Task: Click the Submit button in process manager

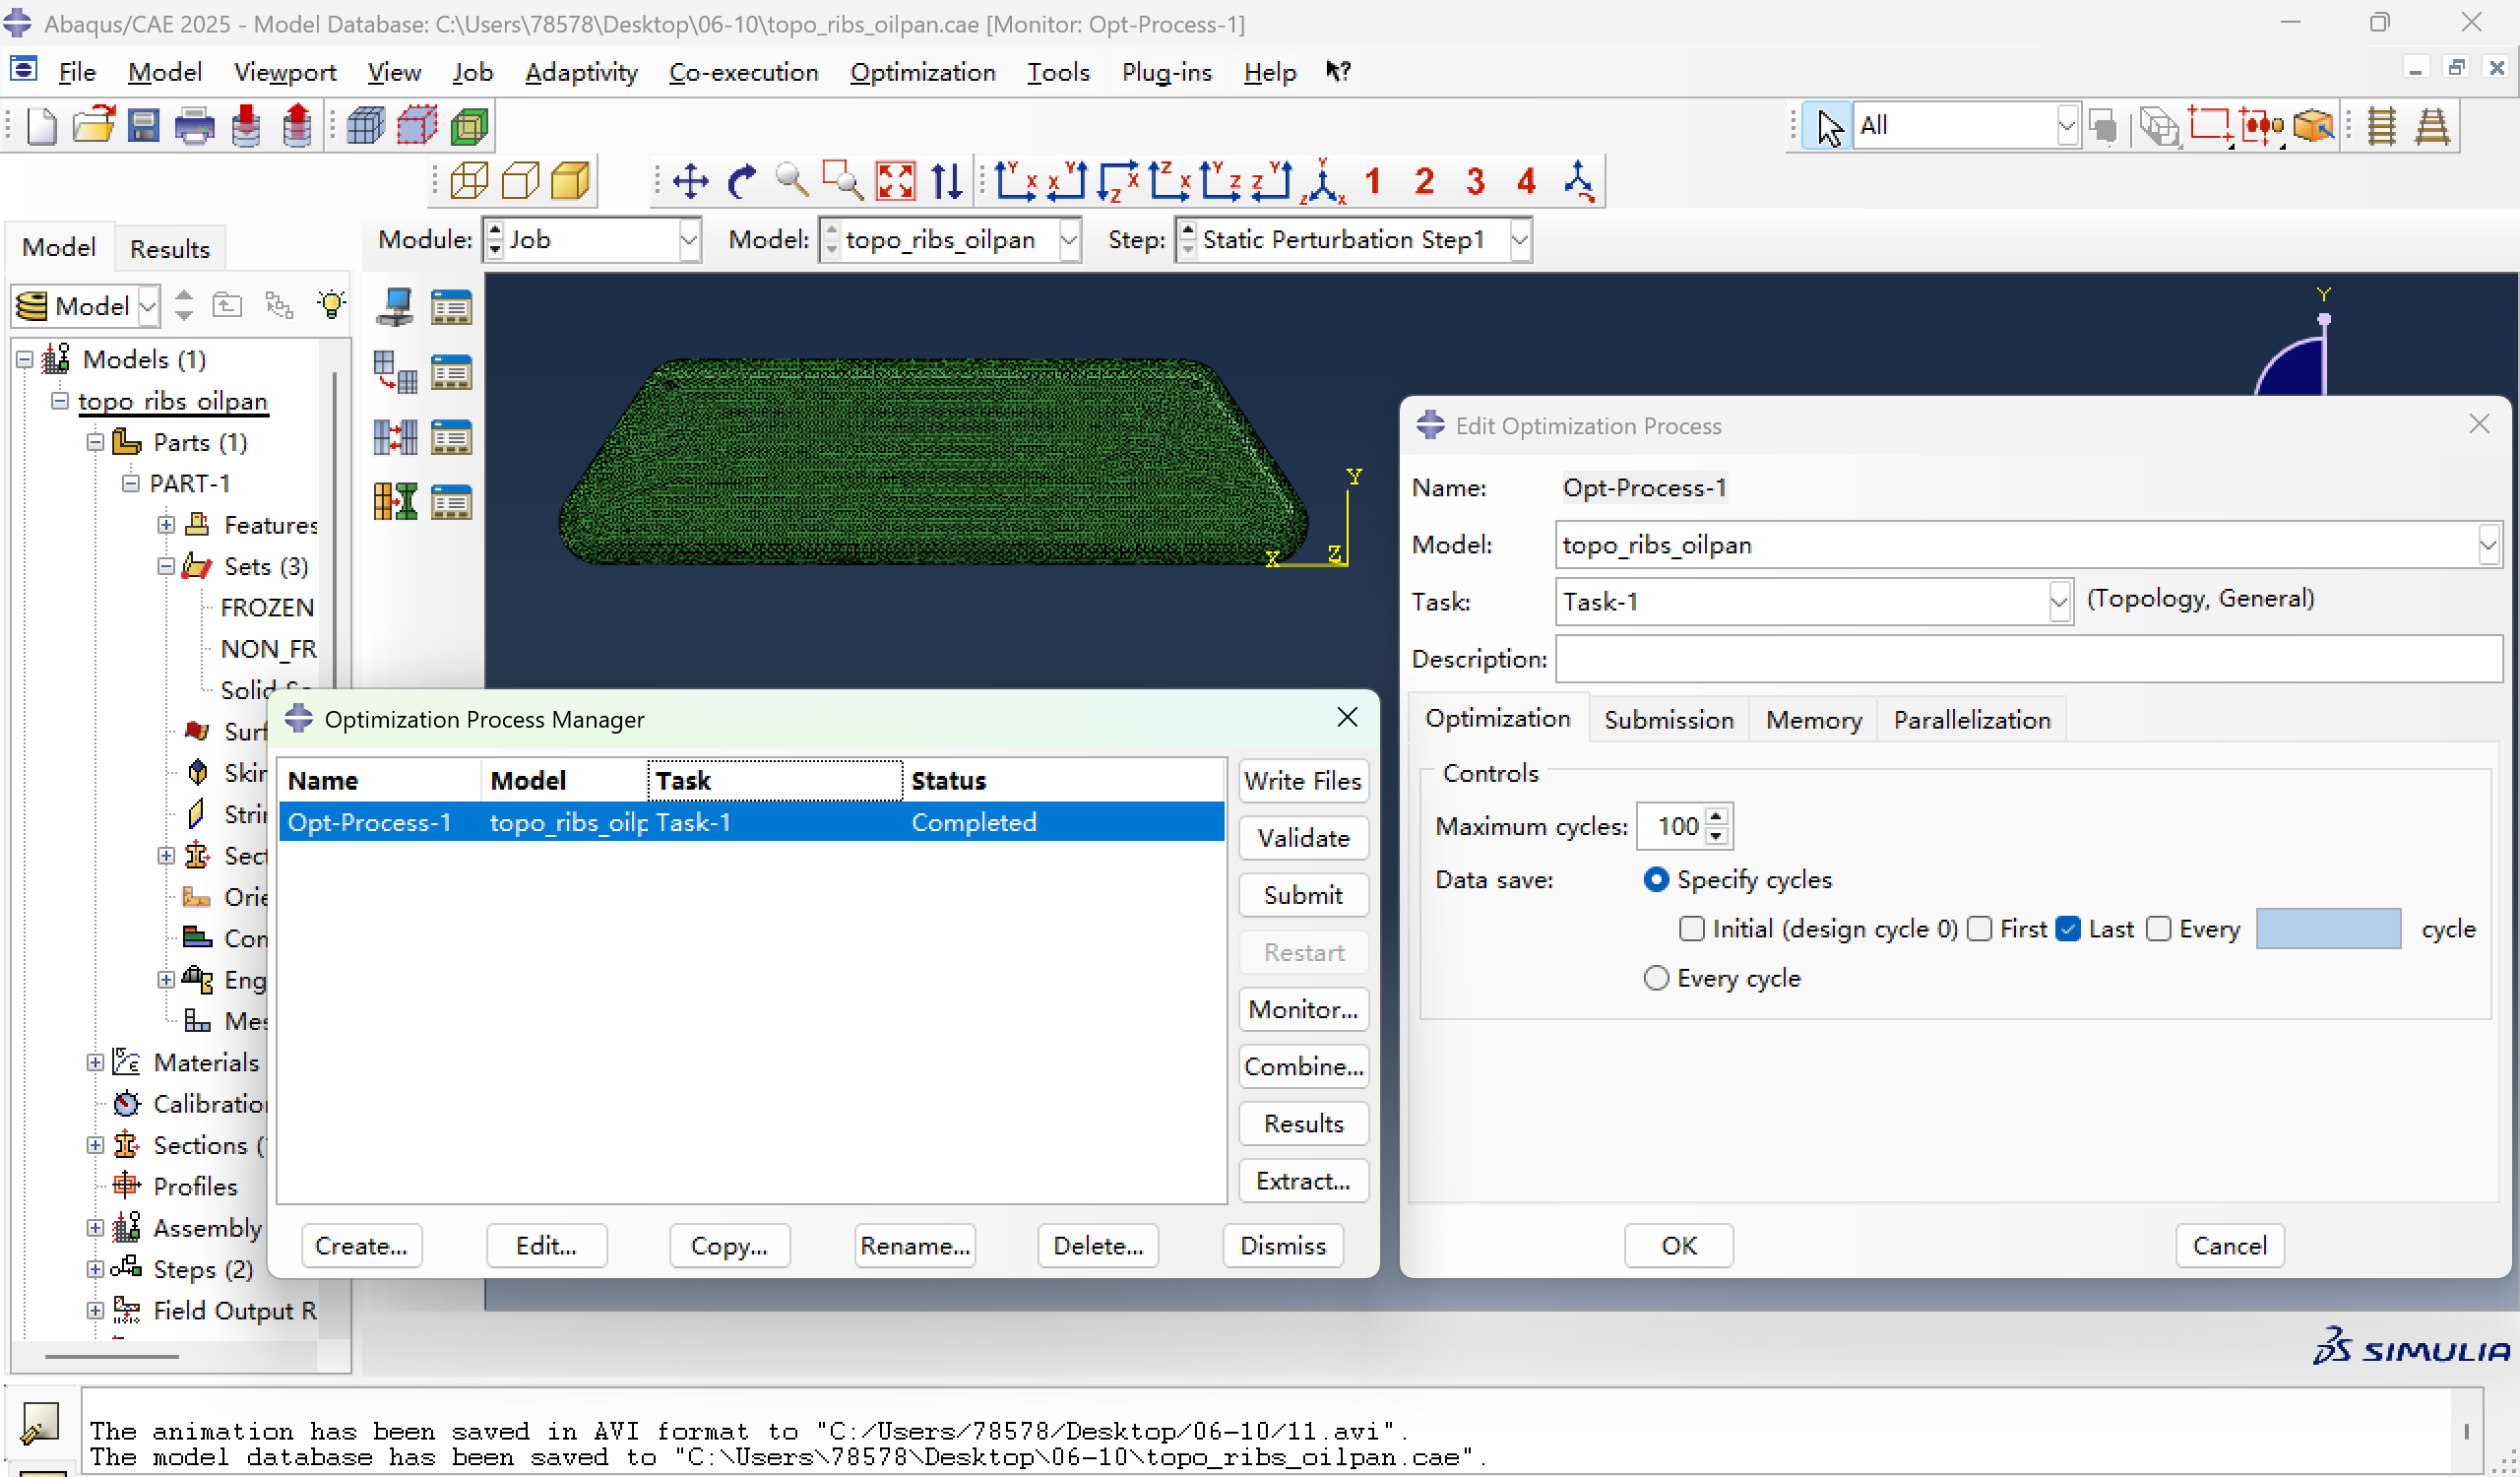Action: pos(1303,895)
